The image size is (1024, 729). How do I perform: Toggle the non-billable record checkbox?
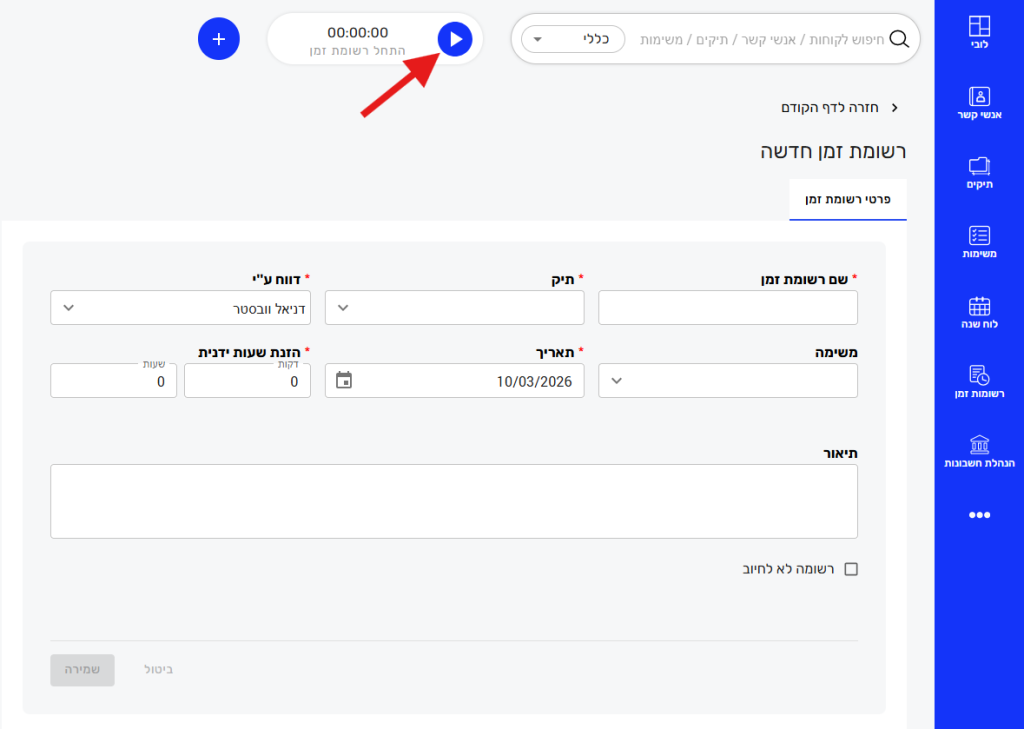[851, 569]
